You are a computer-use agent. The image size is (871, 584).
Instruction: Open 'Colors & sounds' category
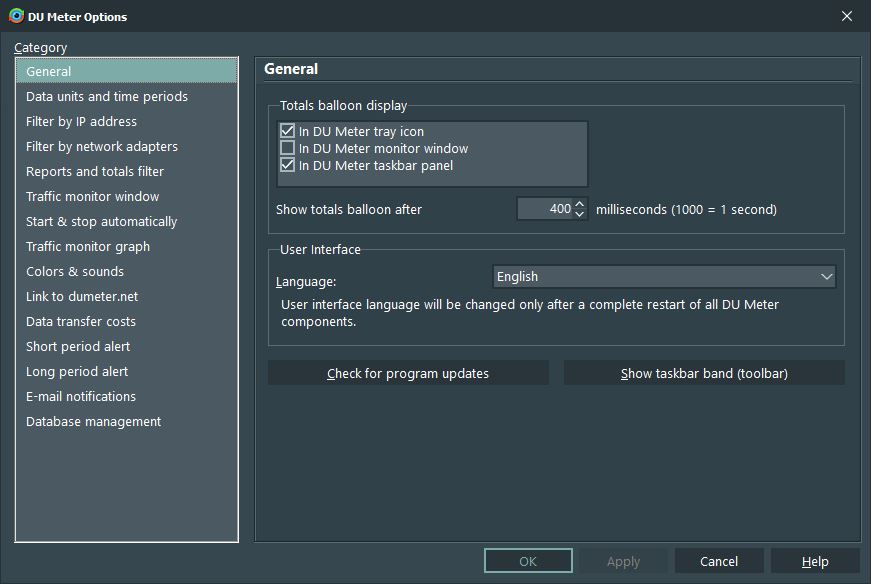point(127,272)
